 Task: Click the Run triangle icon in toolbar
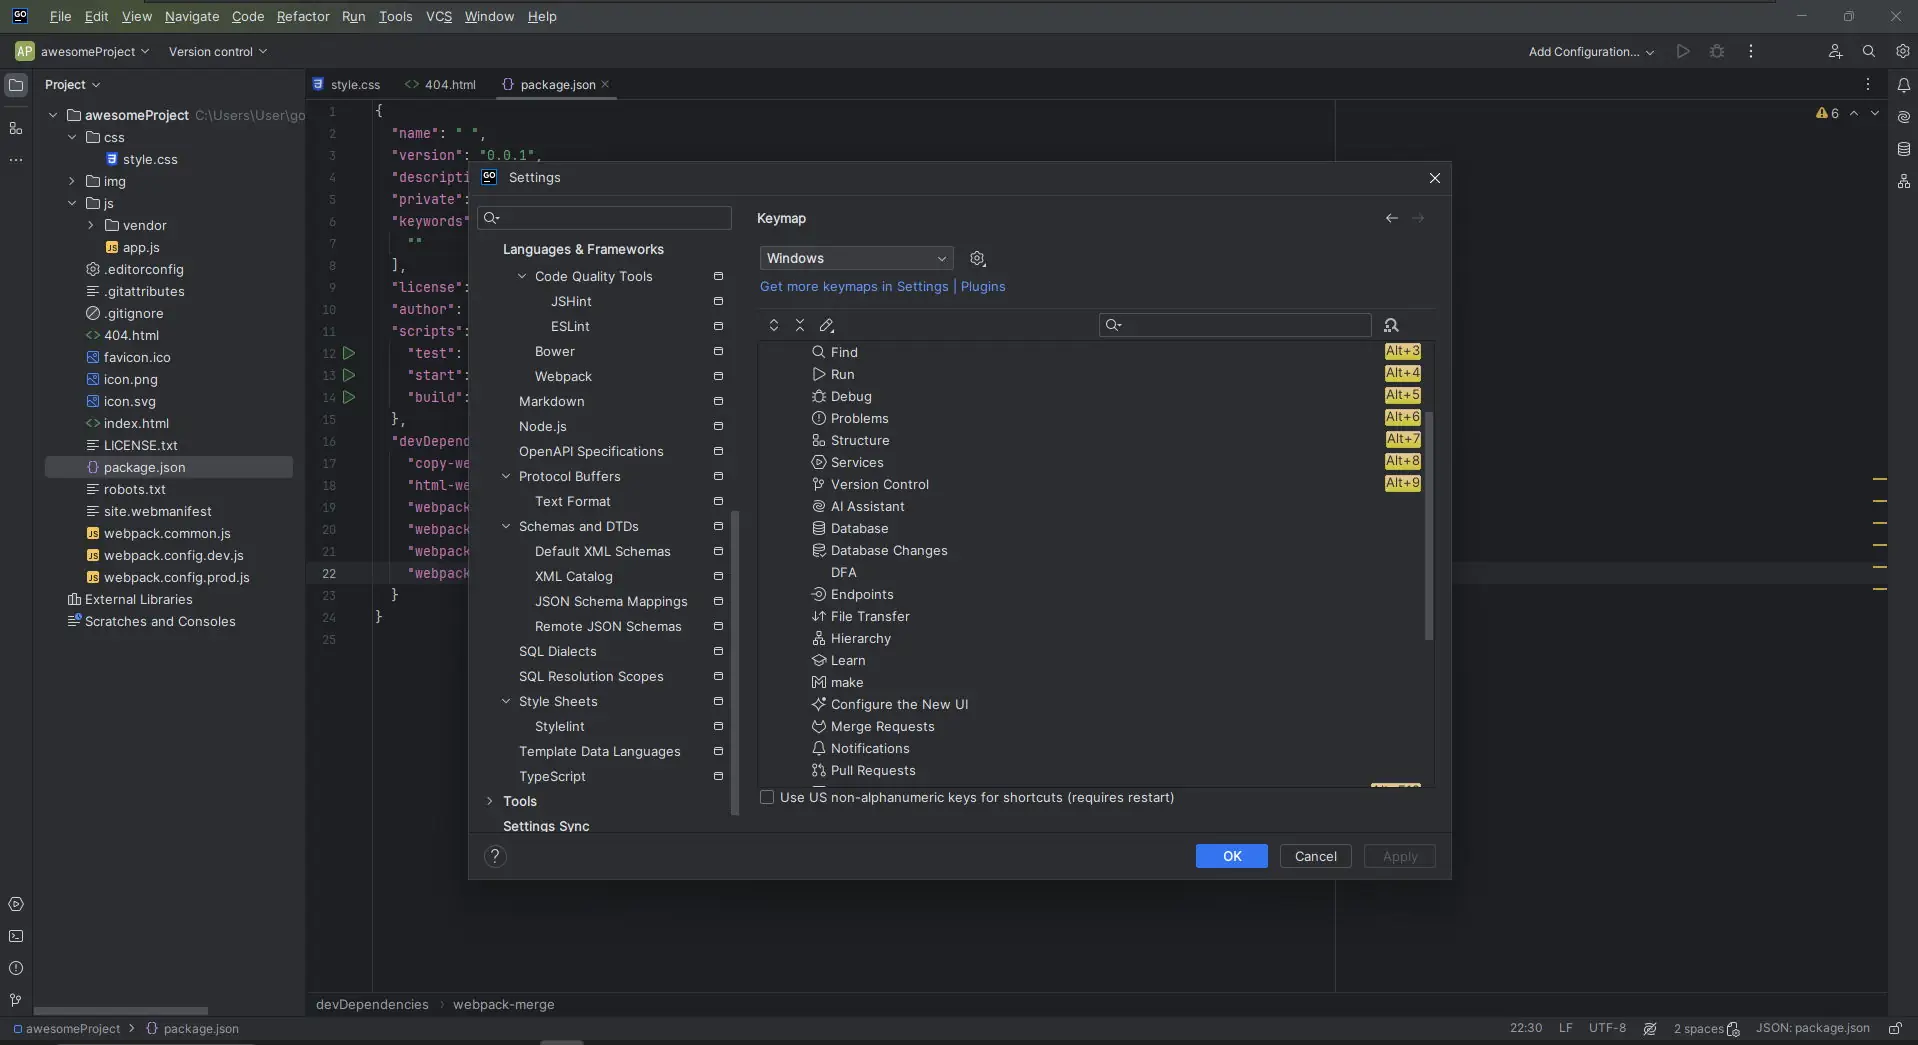[x=1683, y=52]
